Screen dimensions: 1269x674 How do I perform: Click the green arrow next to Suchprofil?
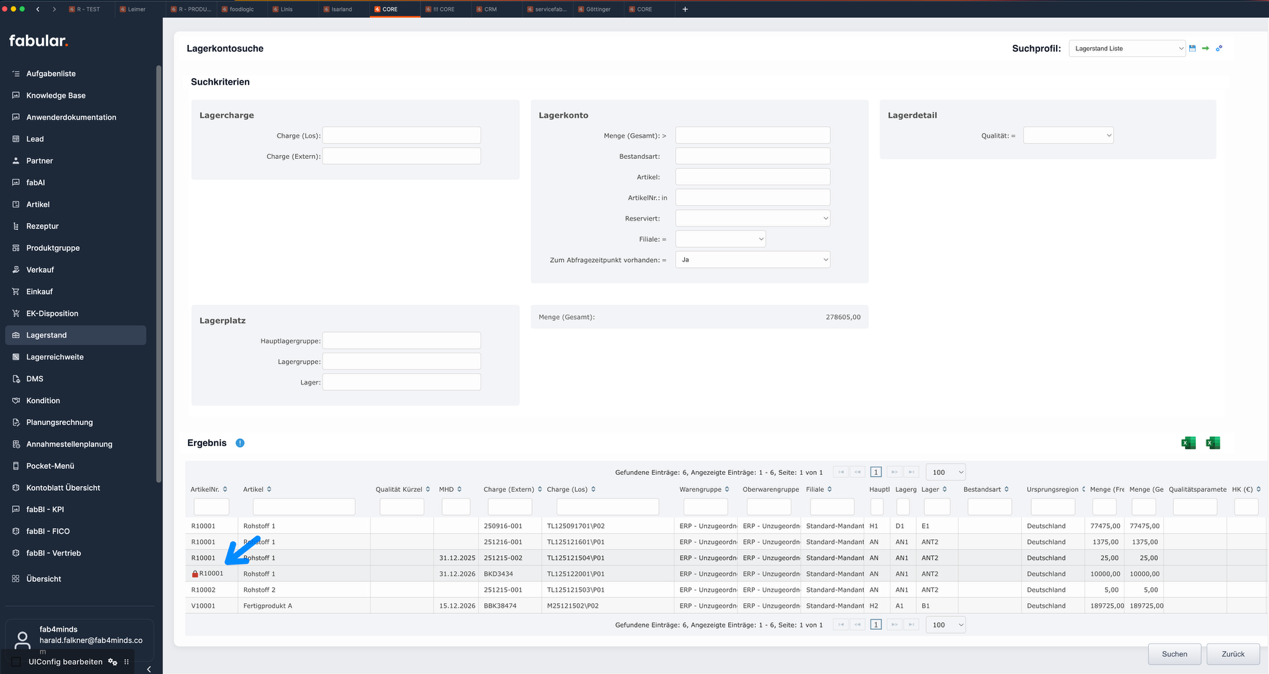[x=1205, y=48]
